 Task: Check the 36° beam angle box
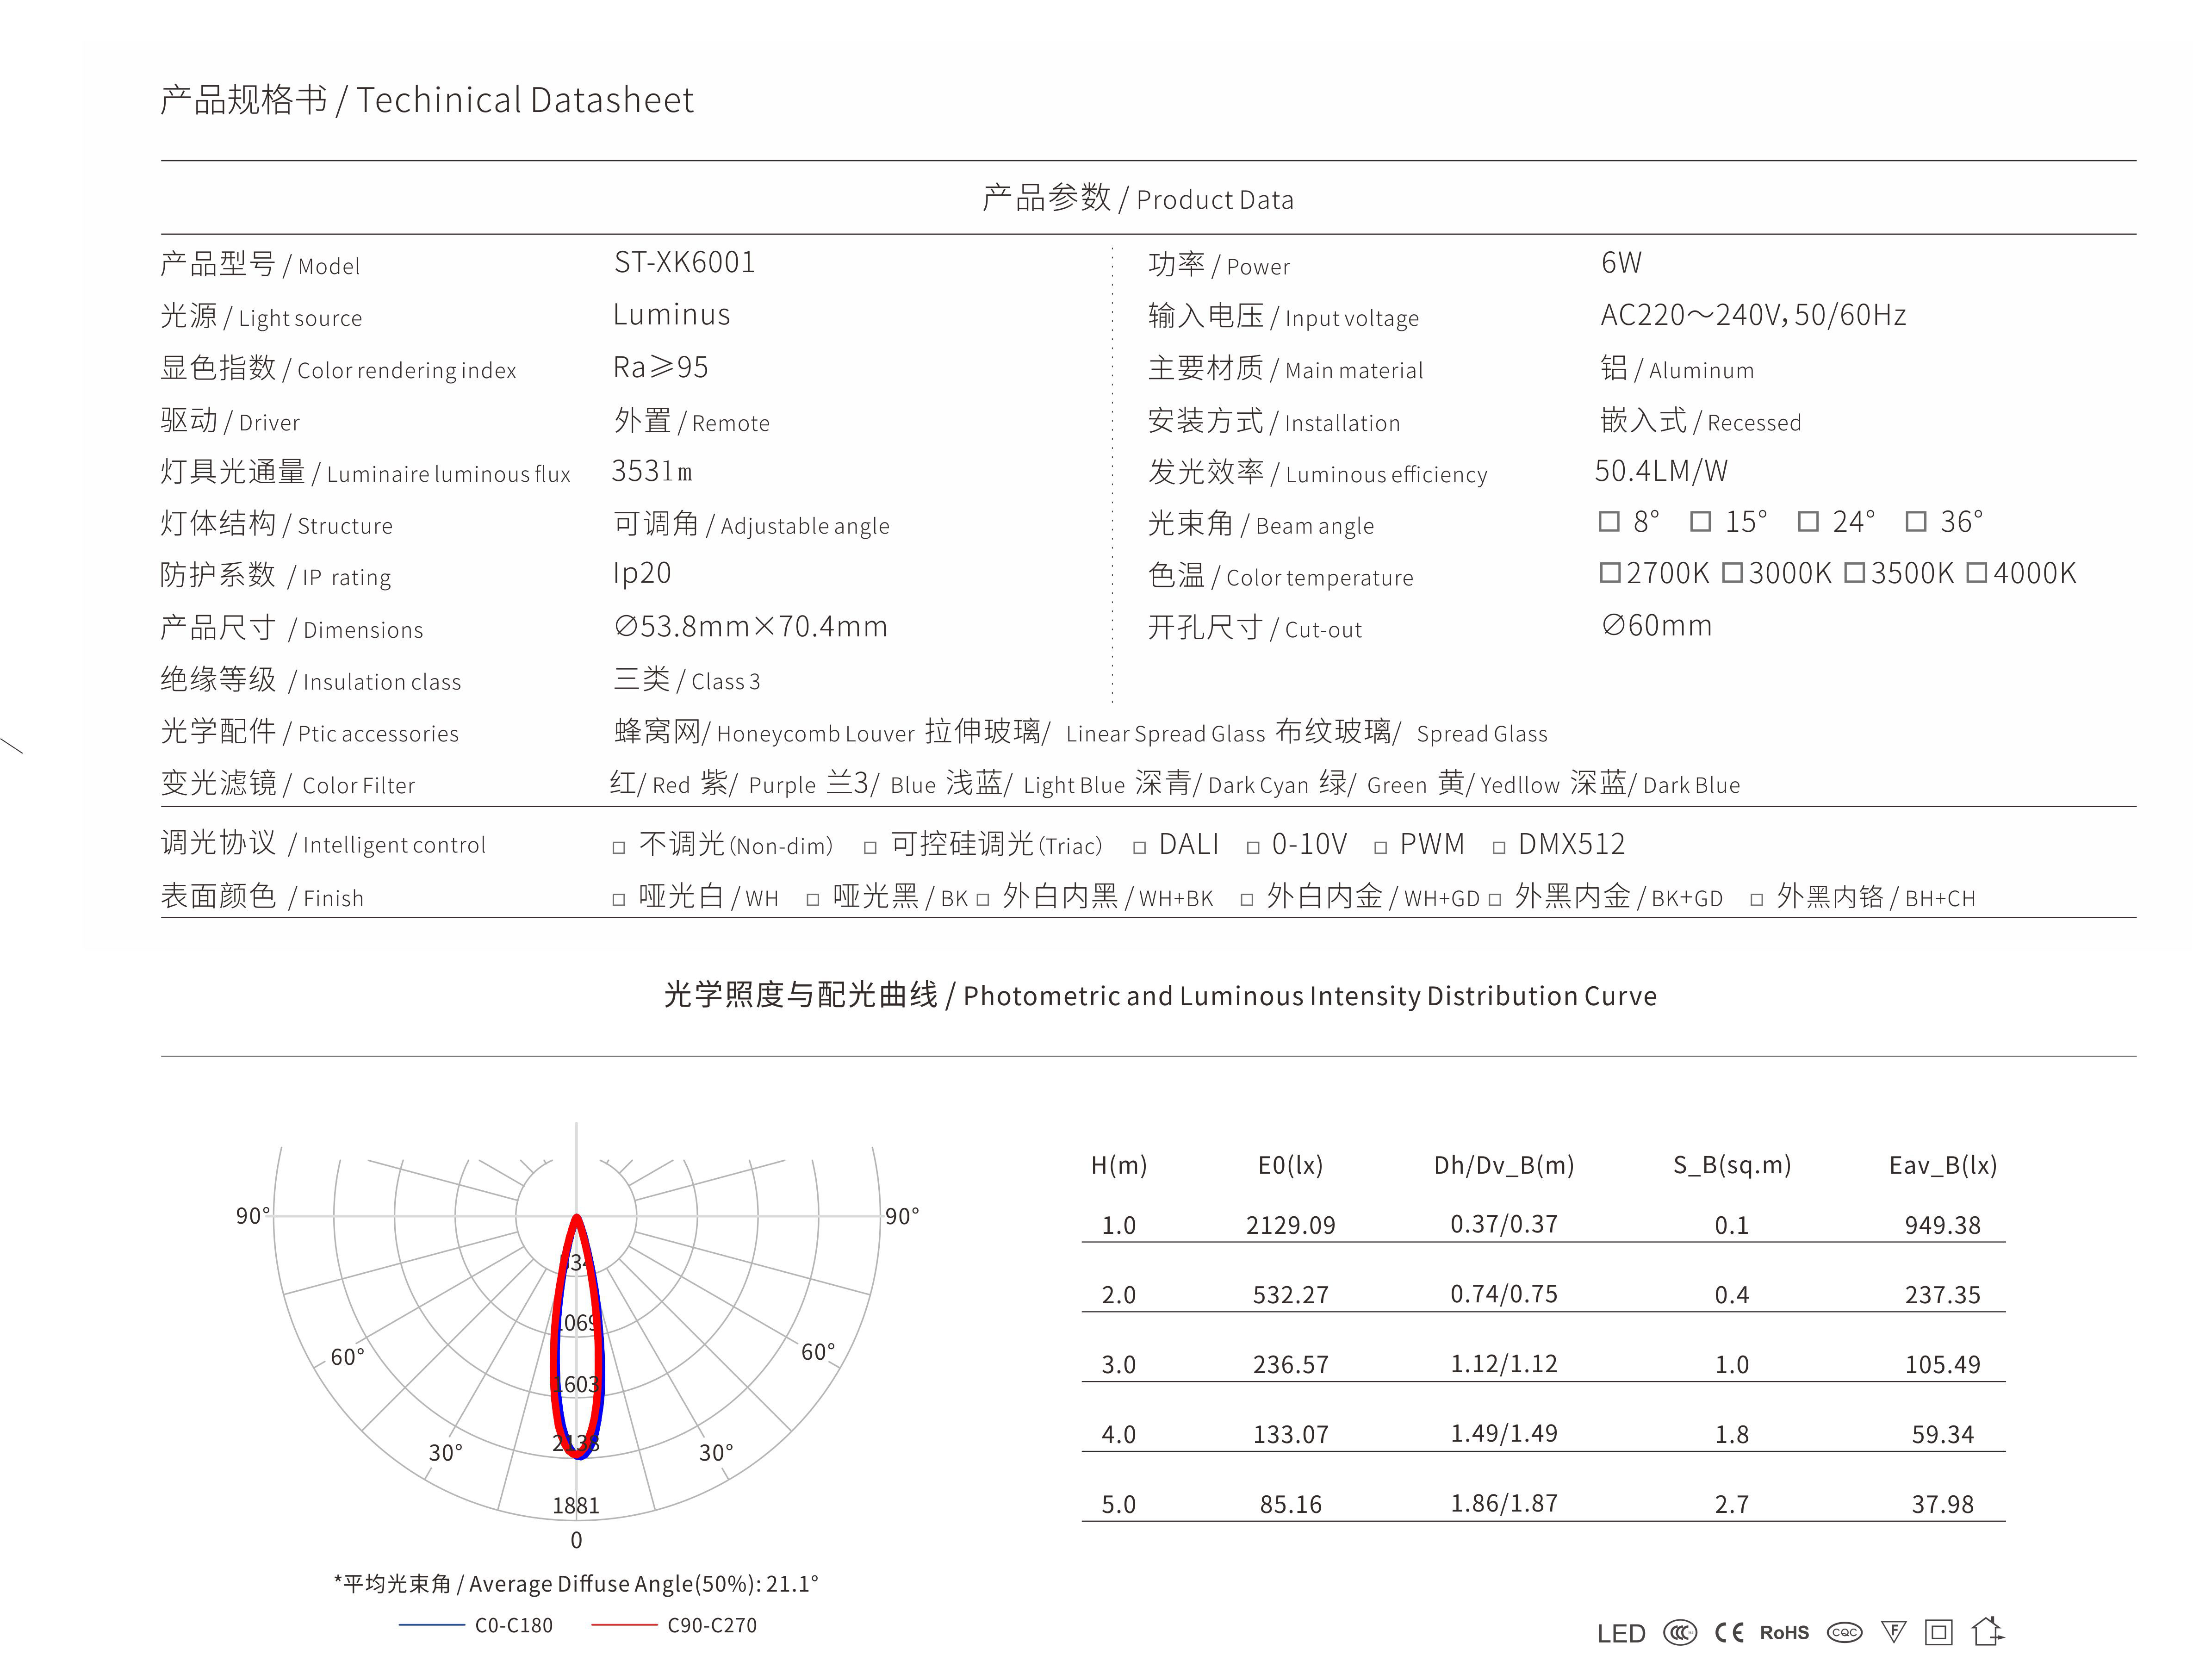pyautogui.click(x=1916, y=521)
